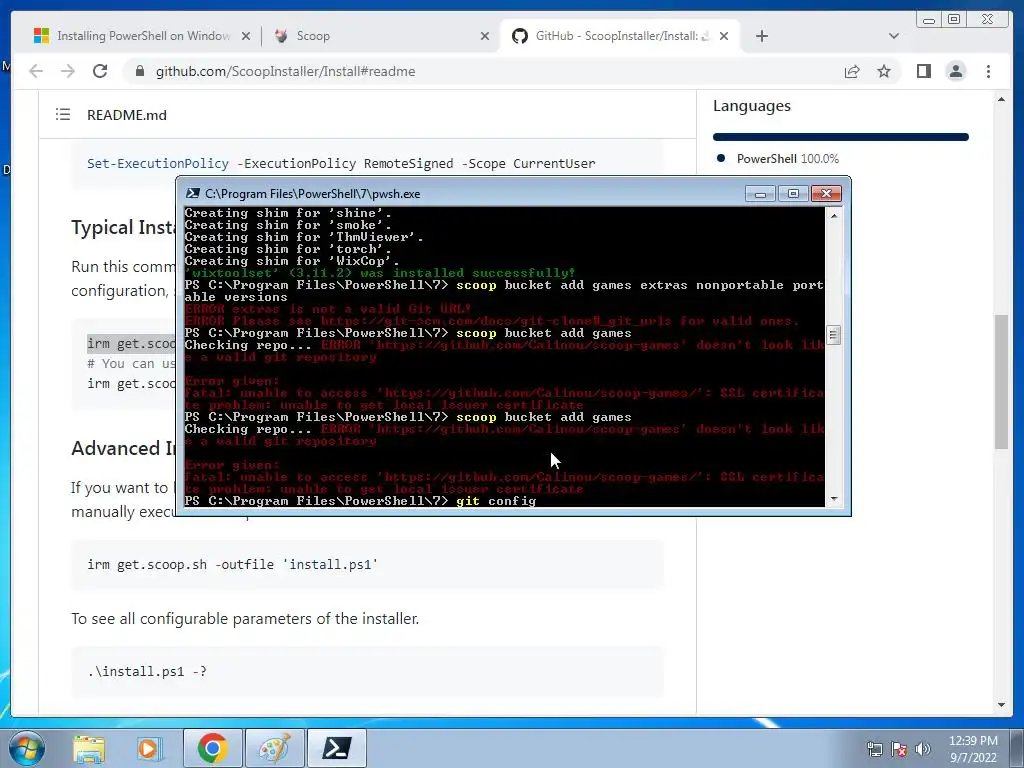Click the Set-ExecutionPolicy code line

click(341, 163)
